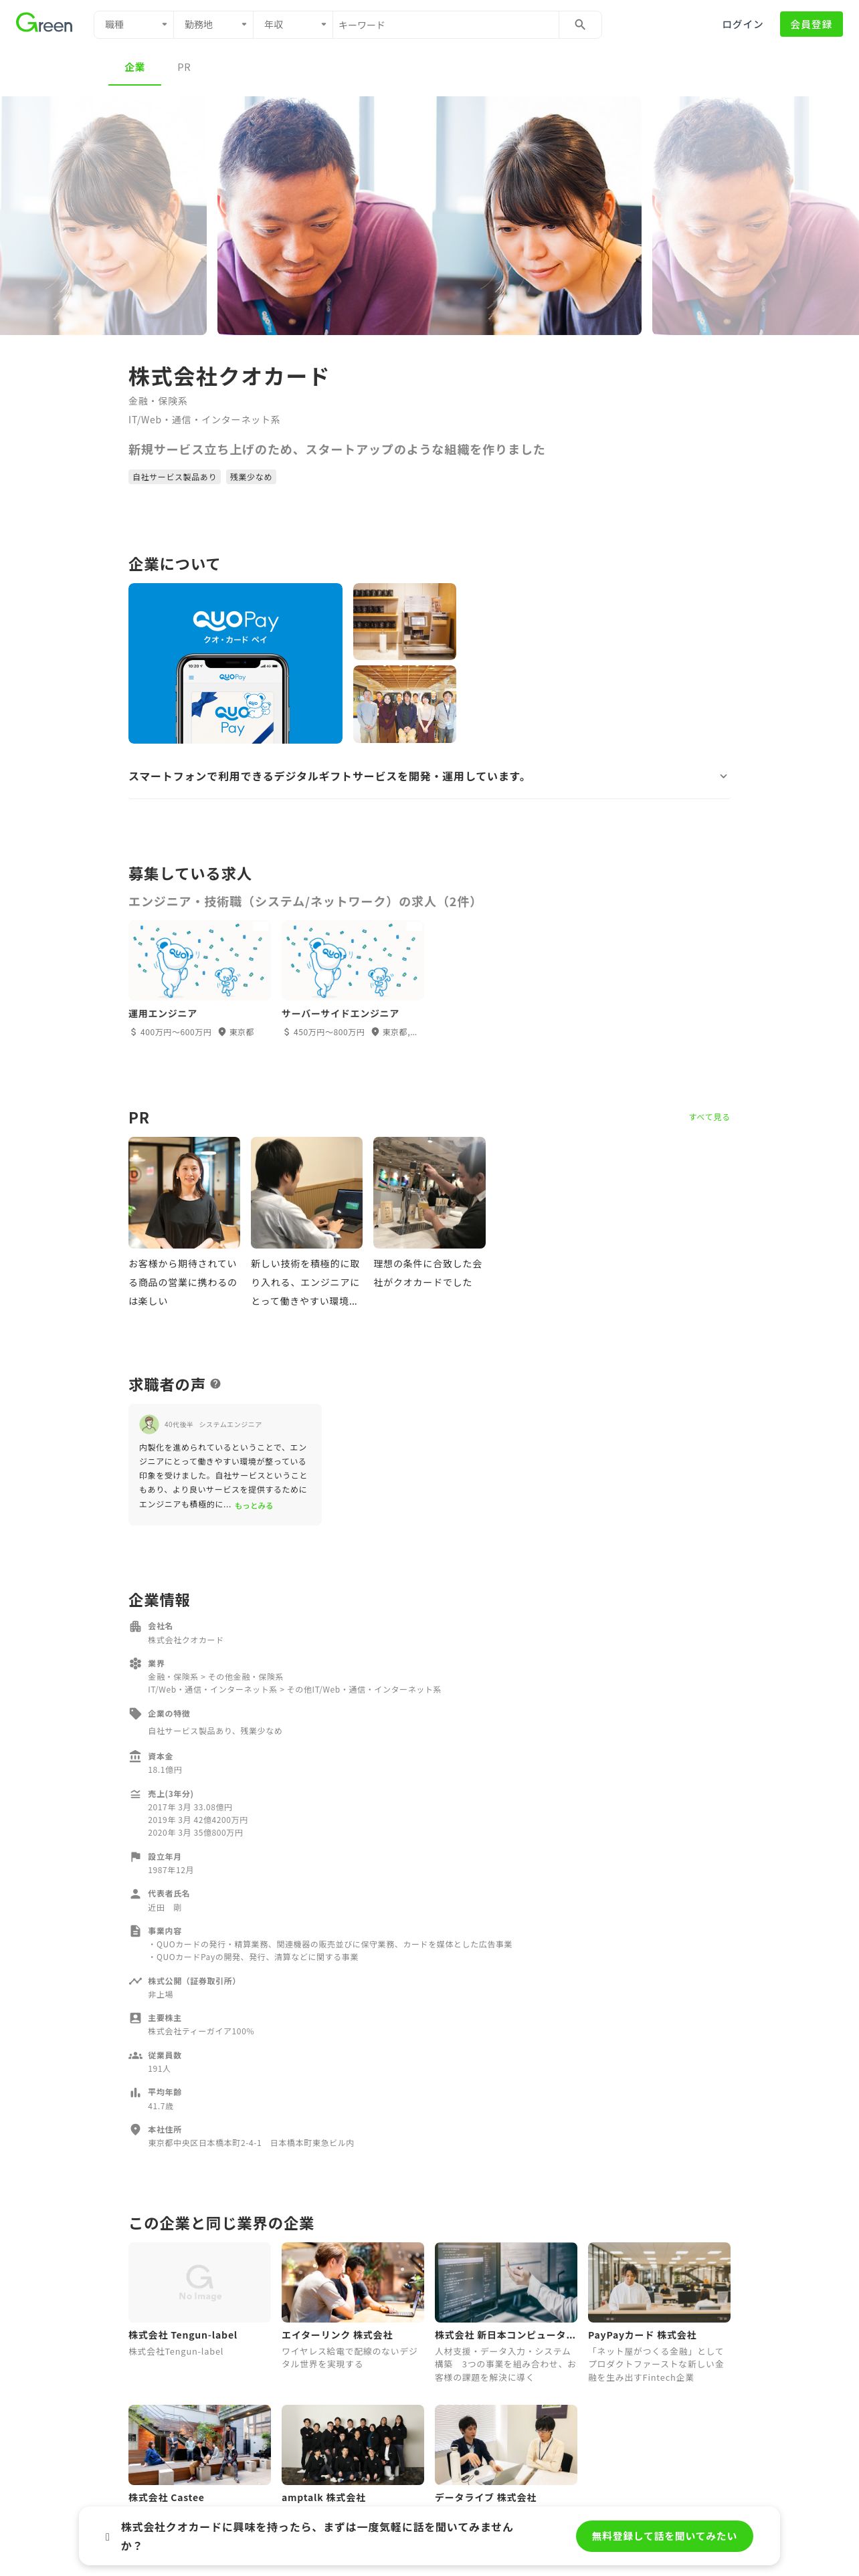859x2576 pixels.
Task: Click 無料登録して話を聞いてみたい button
Action: pyautogui.click(x=664, y=2536)
